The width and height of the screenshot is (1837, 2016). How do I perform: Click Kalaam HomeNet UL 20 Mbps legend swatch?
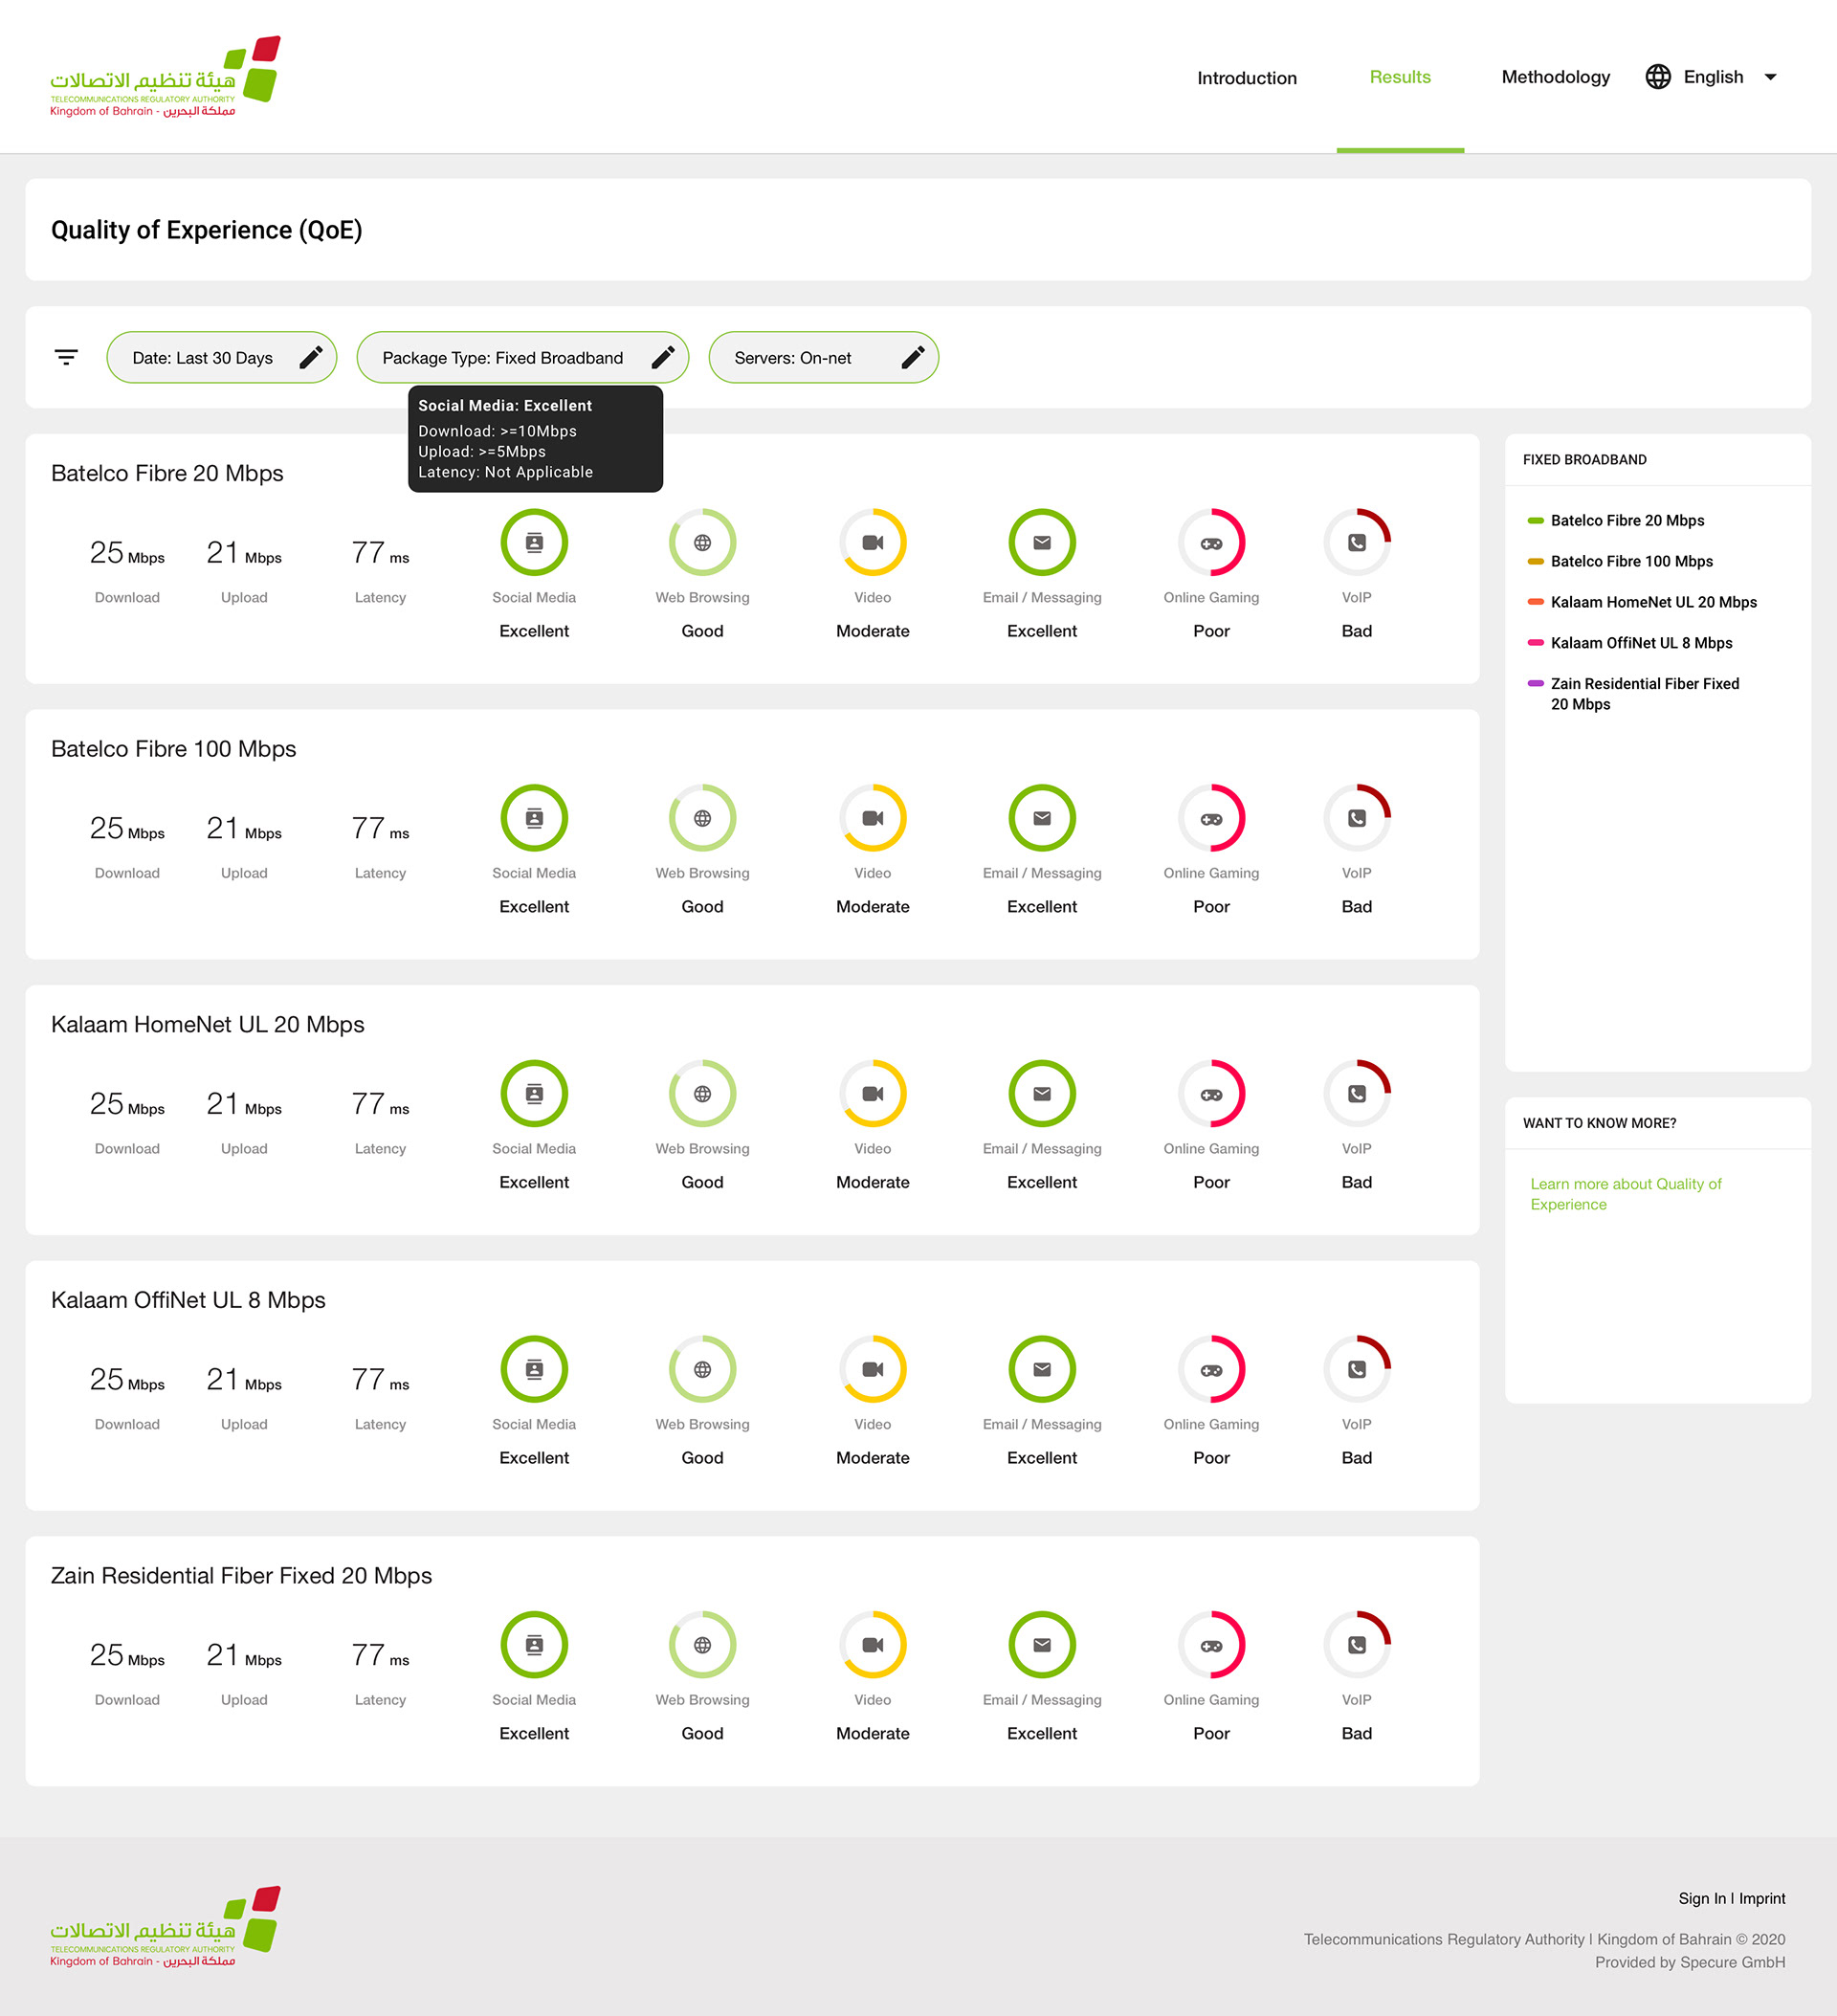click(1535, 602)
